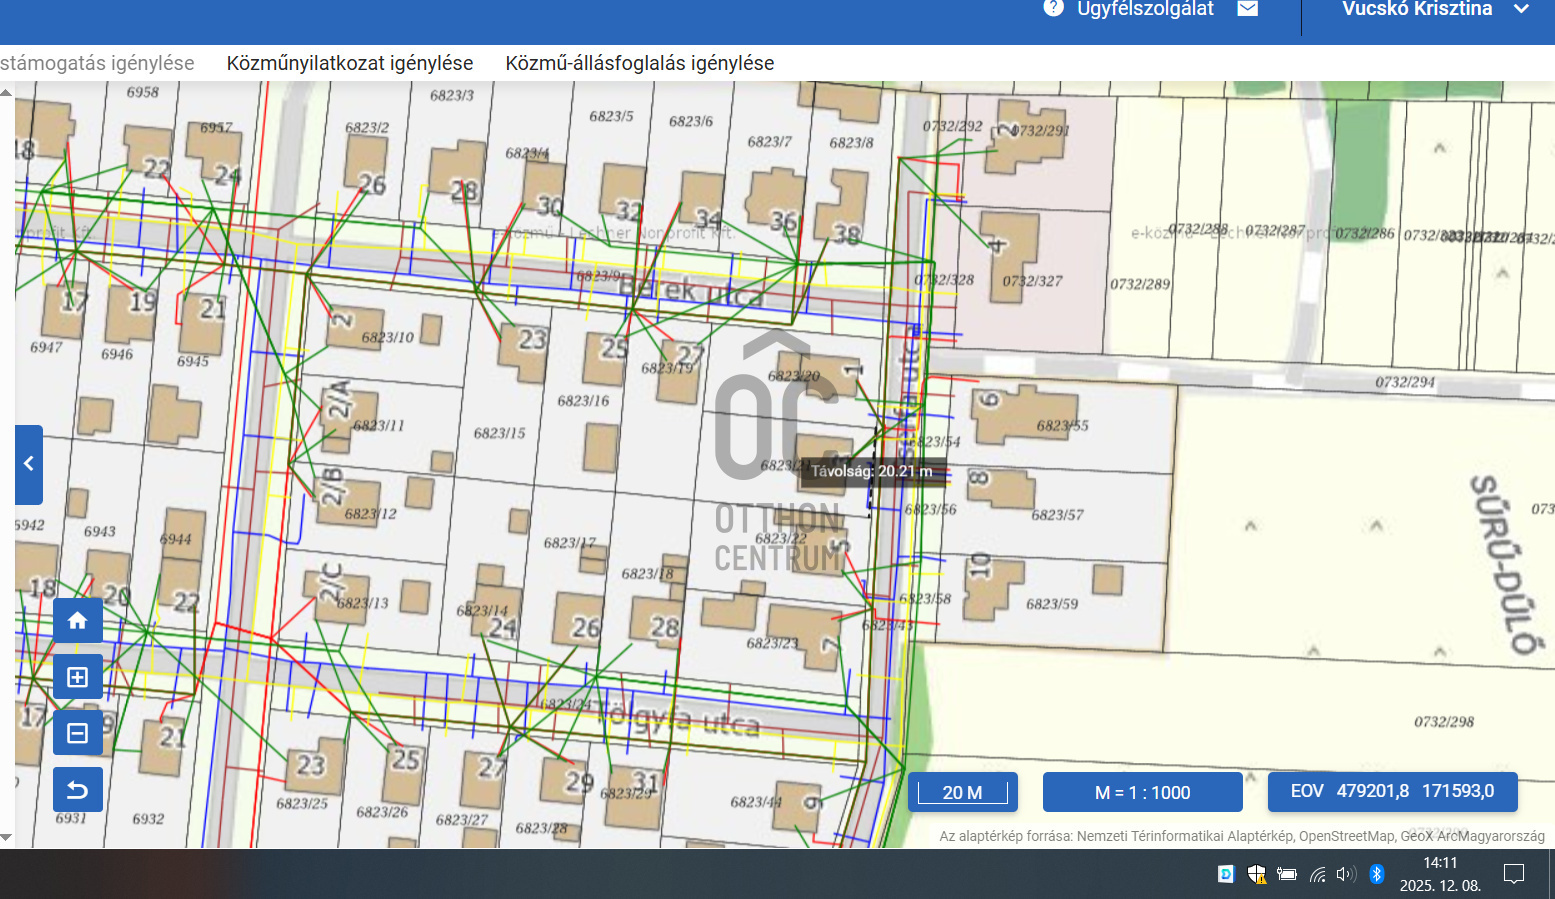Zoom in with the plus map button
Image resolution: width=1555 pixels, height=899 pixels.
[77, 677]
